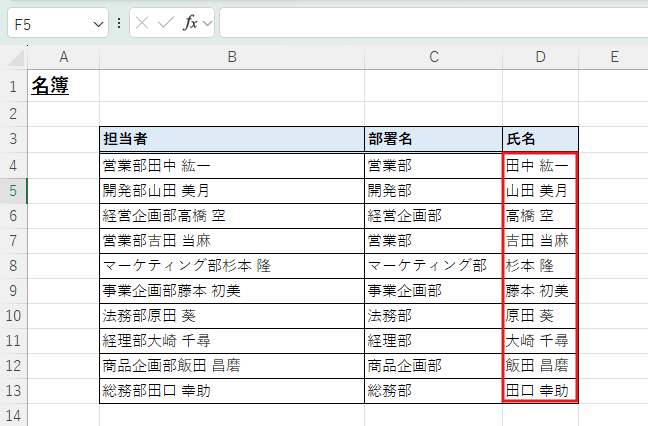
Task: Select the 田中 紘一 cell in 氏名 column
Action: (540, 165)
